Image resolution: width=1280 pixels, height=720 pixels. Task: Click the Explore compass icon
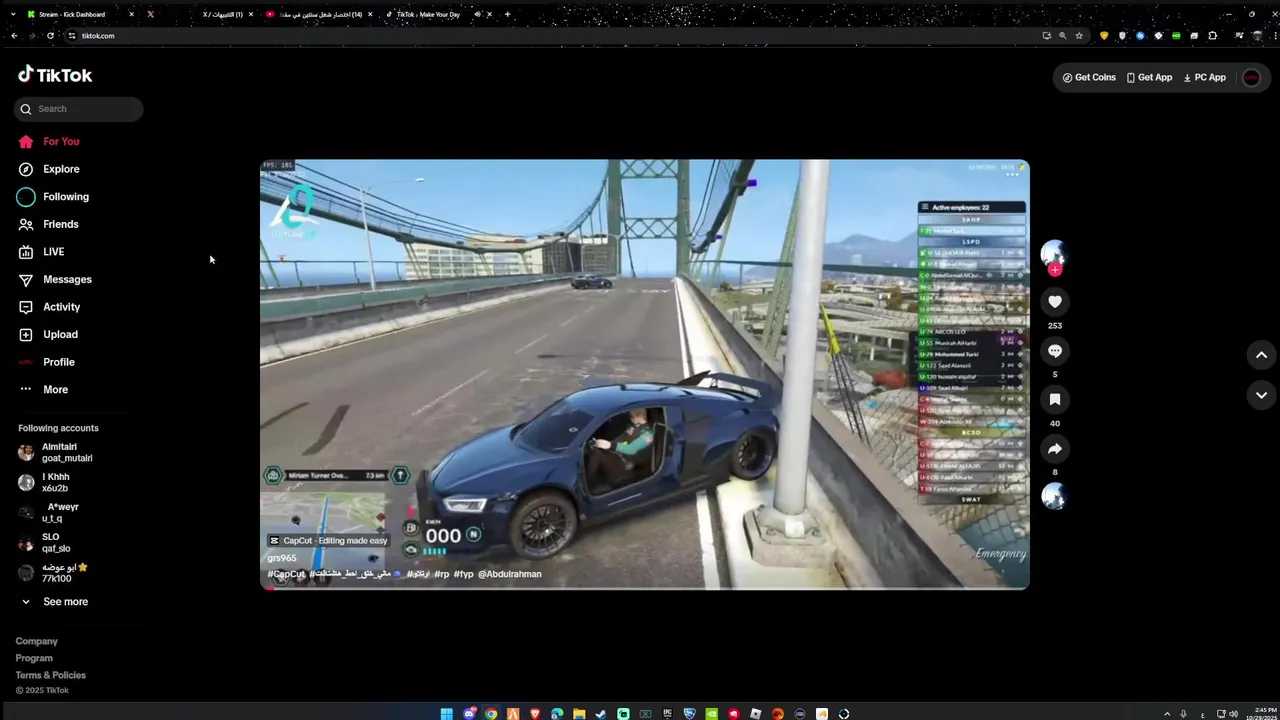pyautogui.click(x=26, y=169)
